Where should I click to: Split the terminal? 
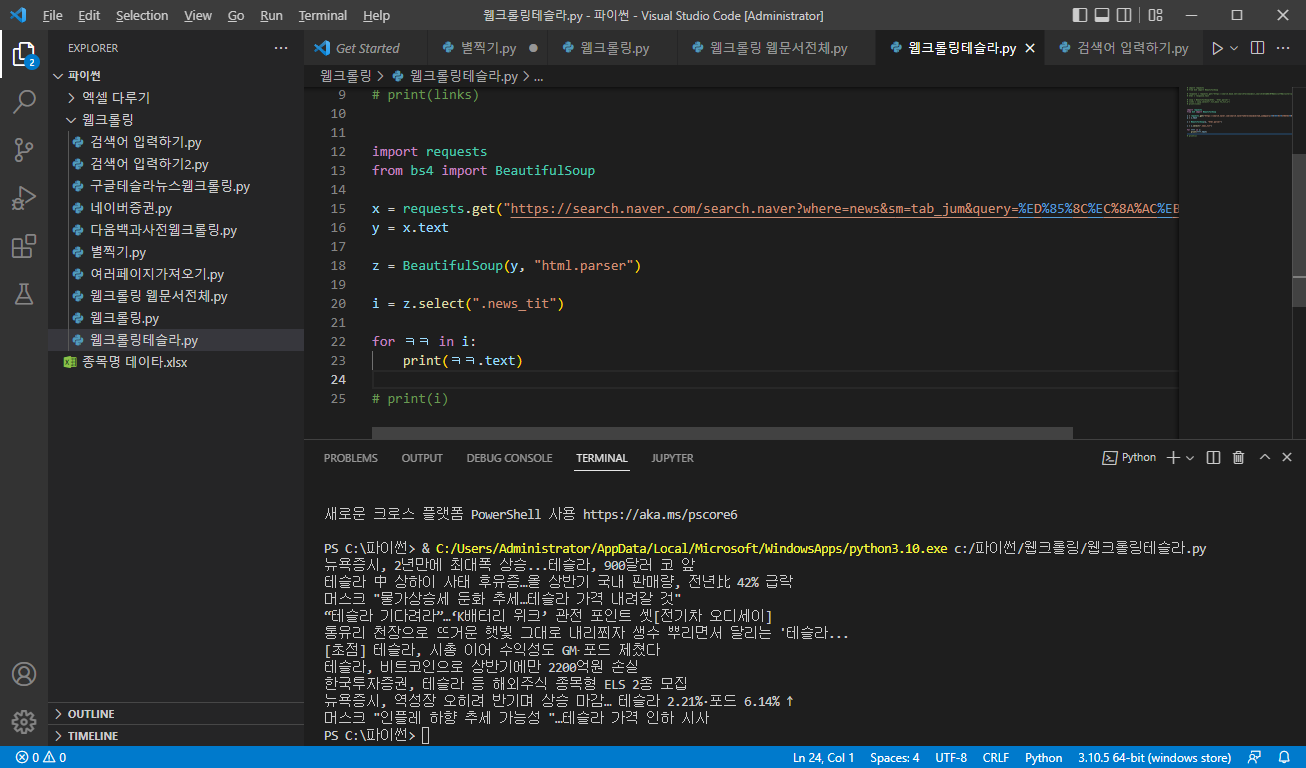pyautogui.click(x=1213, y=457)
